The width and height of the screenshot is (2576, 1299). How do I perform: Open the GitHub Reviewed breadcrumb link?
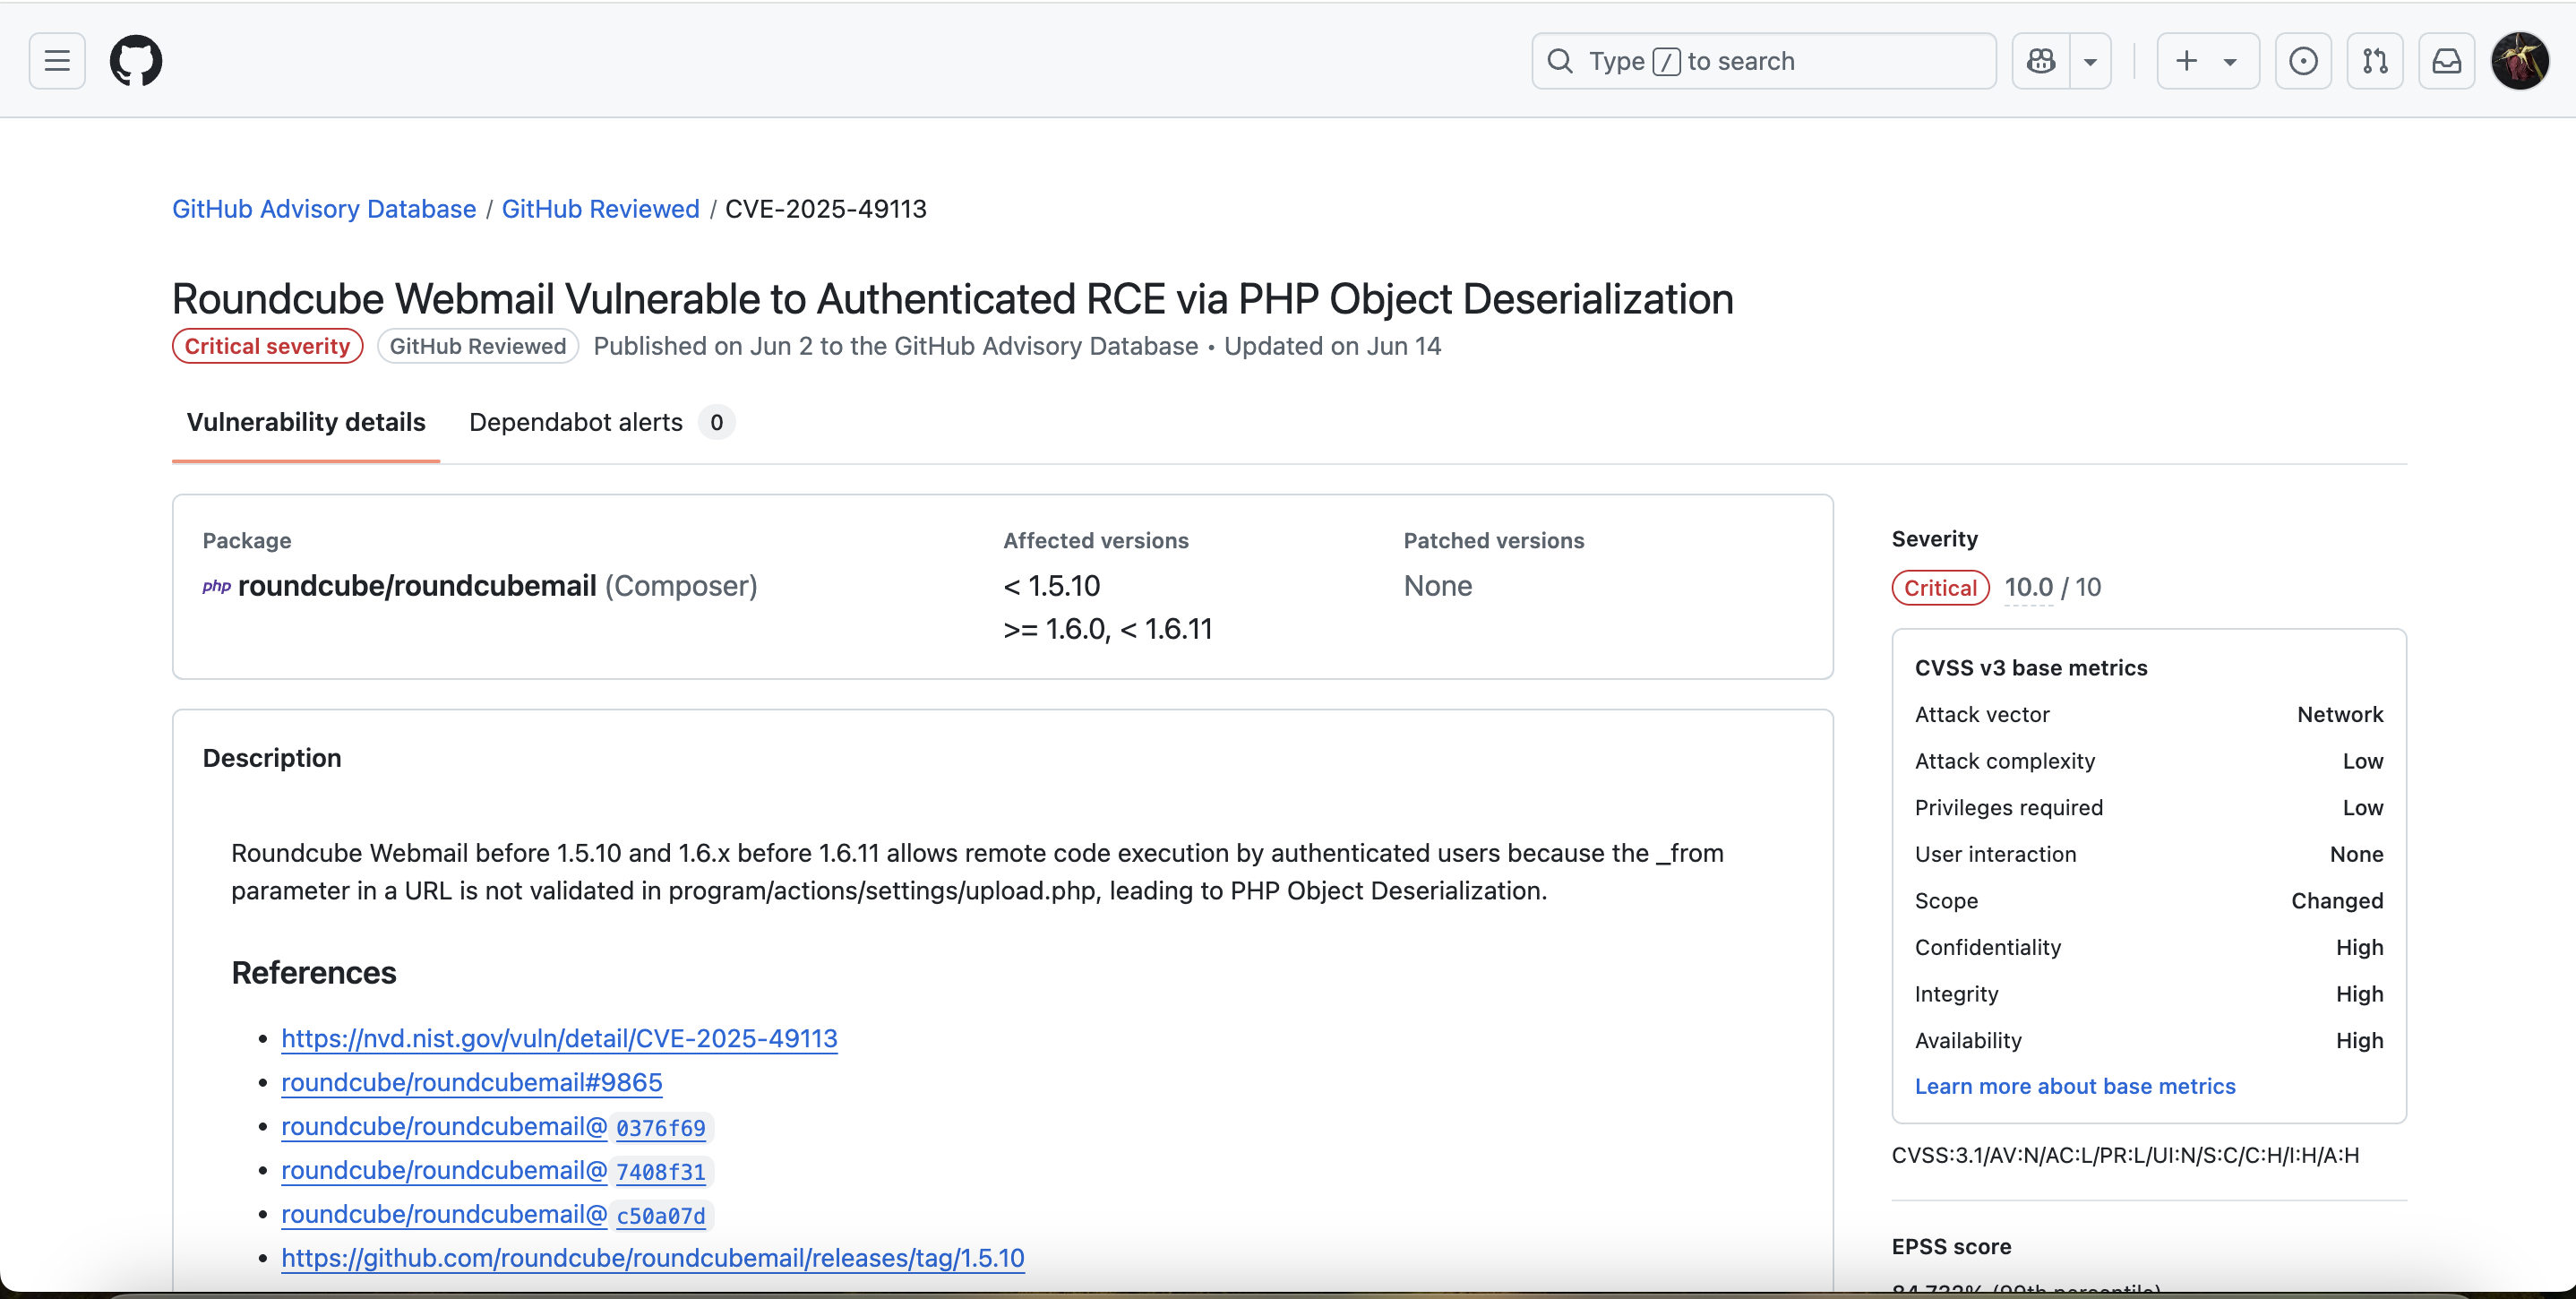(600, 209)
